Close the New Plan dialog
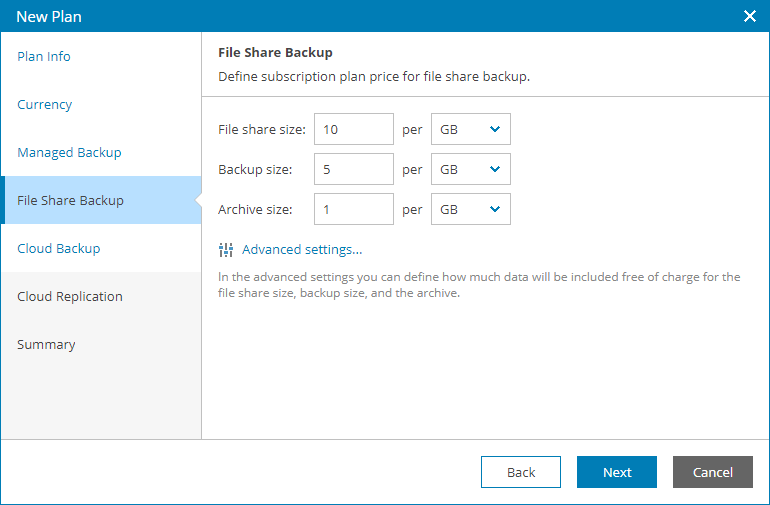Viewport: 770px width, 505px height. [x=750, y=16]
